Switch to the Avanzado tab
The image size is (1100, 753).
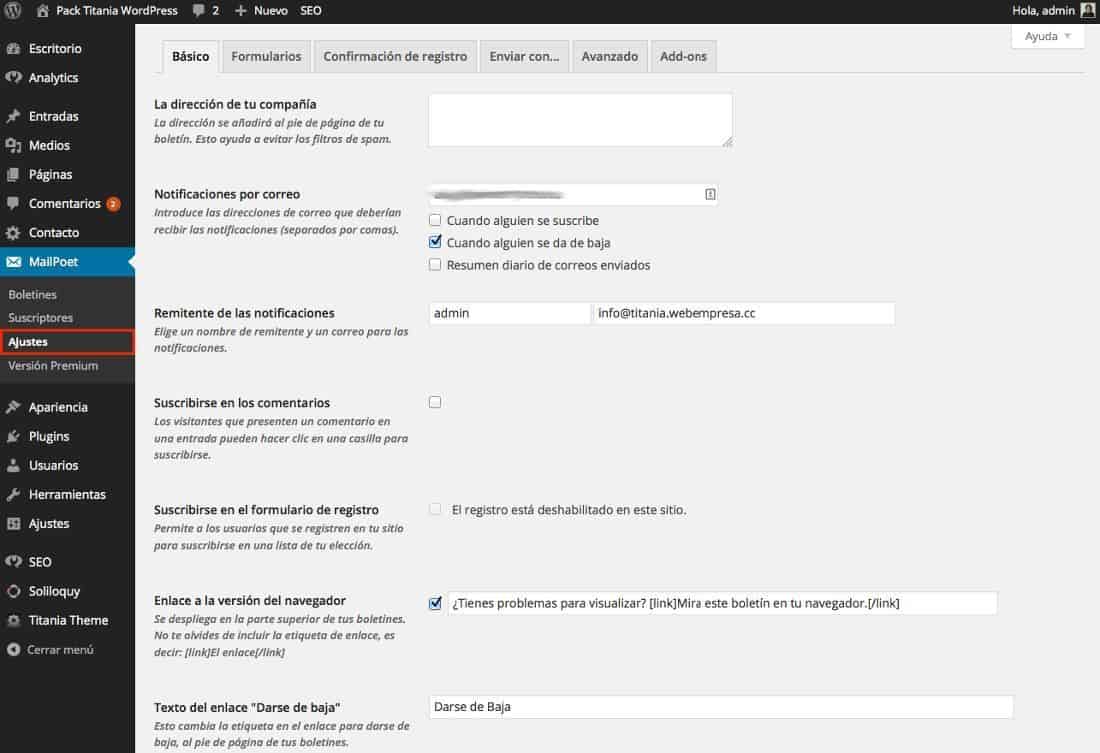pos(610,56)
